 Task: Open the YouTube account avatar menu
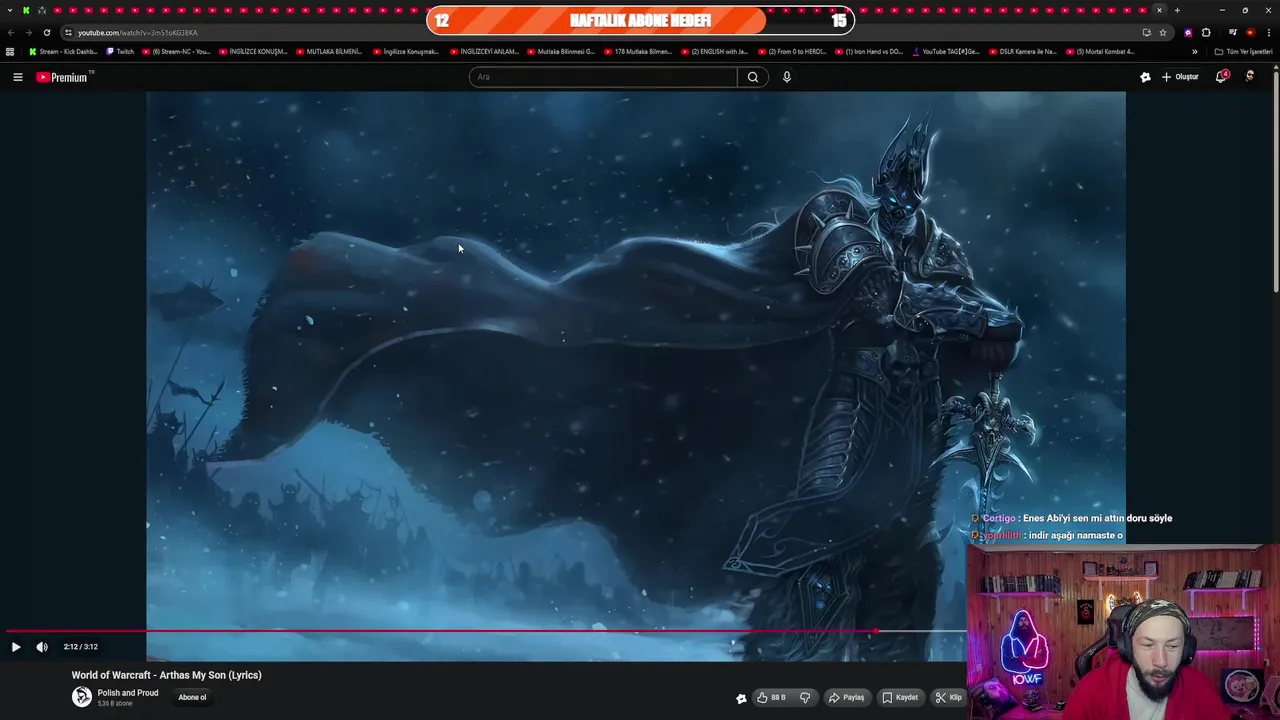click(x=1250, y=77)
